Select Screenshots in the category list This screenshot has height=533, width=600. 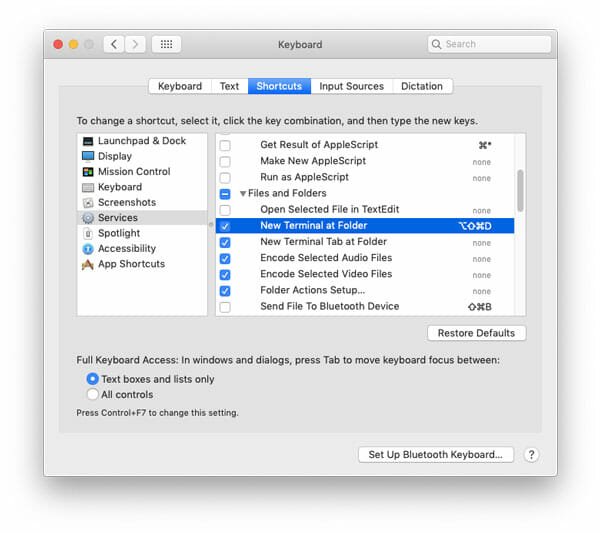(142, 202)
